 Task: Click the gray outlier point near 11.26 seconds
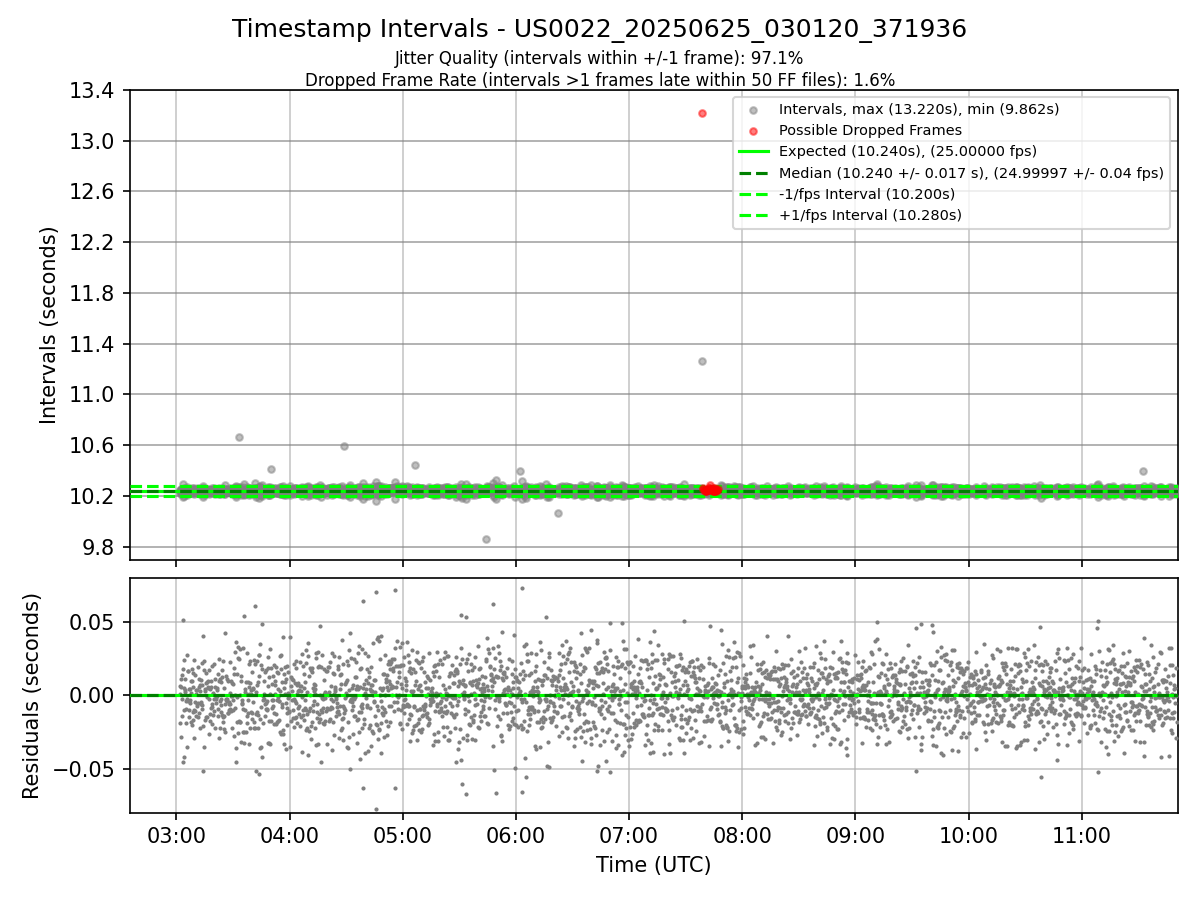tap(702, 361)
